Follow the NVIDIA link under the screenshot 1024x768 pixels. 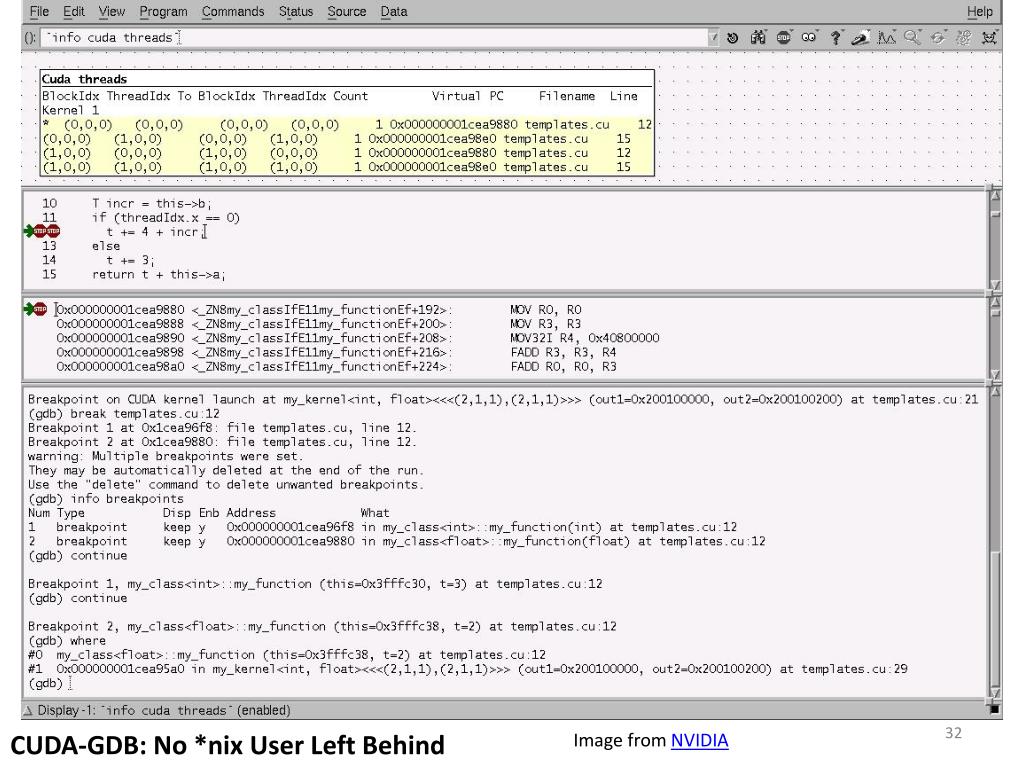699,741
